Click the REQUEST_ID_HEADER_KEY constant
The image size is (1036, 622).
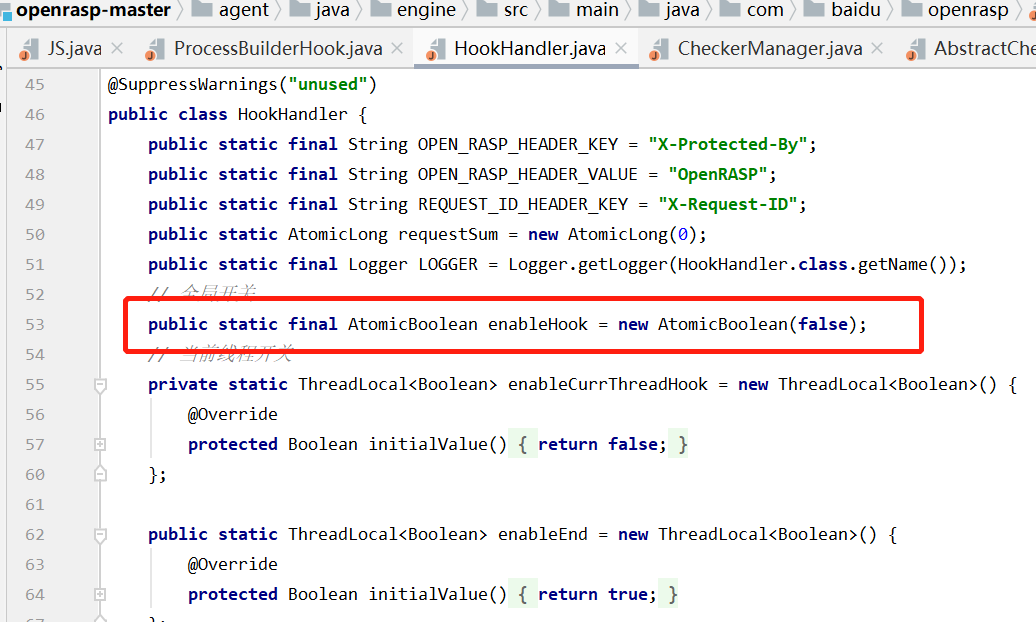[523, 204]
